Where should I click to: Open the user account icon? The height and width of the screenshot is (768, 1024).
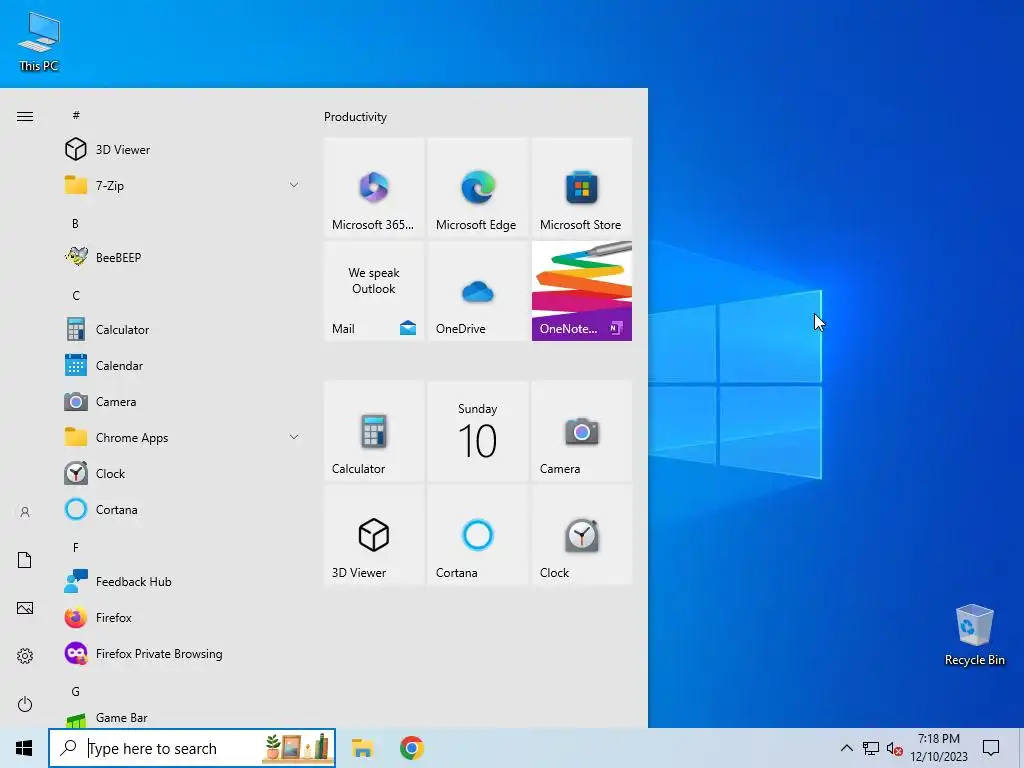[25, 512]
